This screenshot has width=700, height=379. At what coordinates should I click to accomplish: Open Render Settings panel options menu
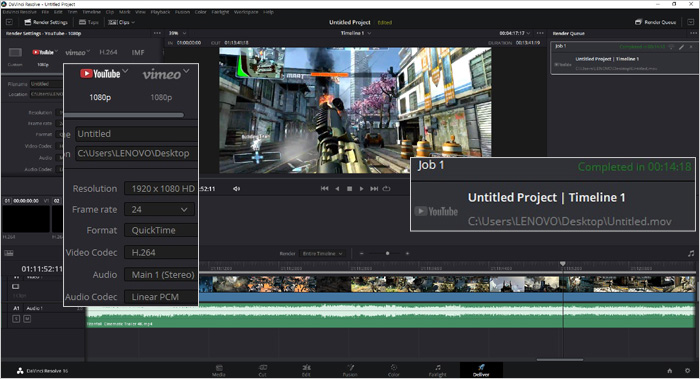point(157,33)
